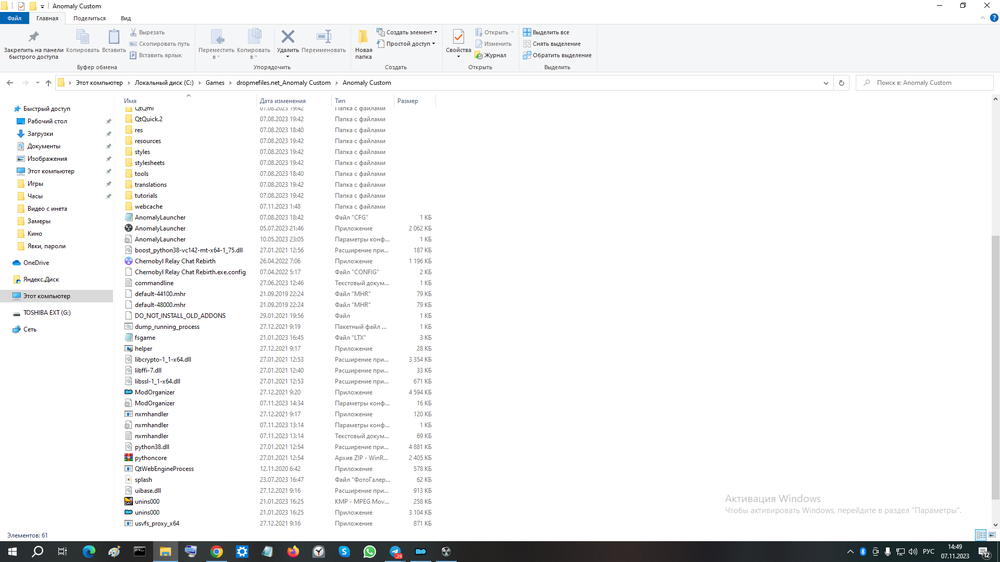Screen dimensions: 1000x562
Task: Open Chrome from the Windows taskbar
Action: click(216, 551)
